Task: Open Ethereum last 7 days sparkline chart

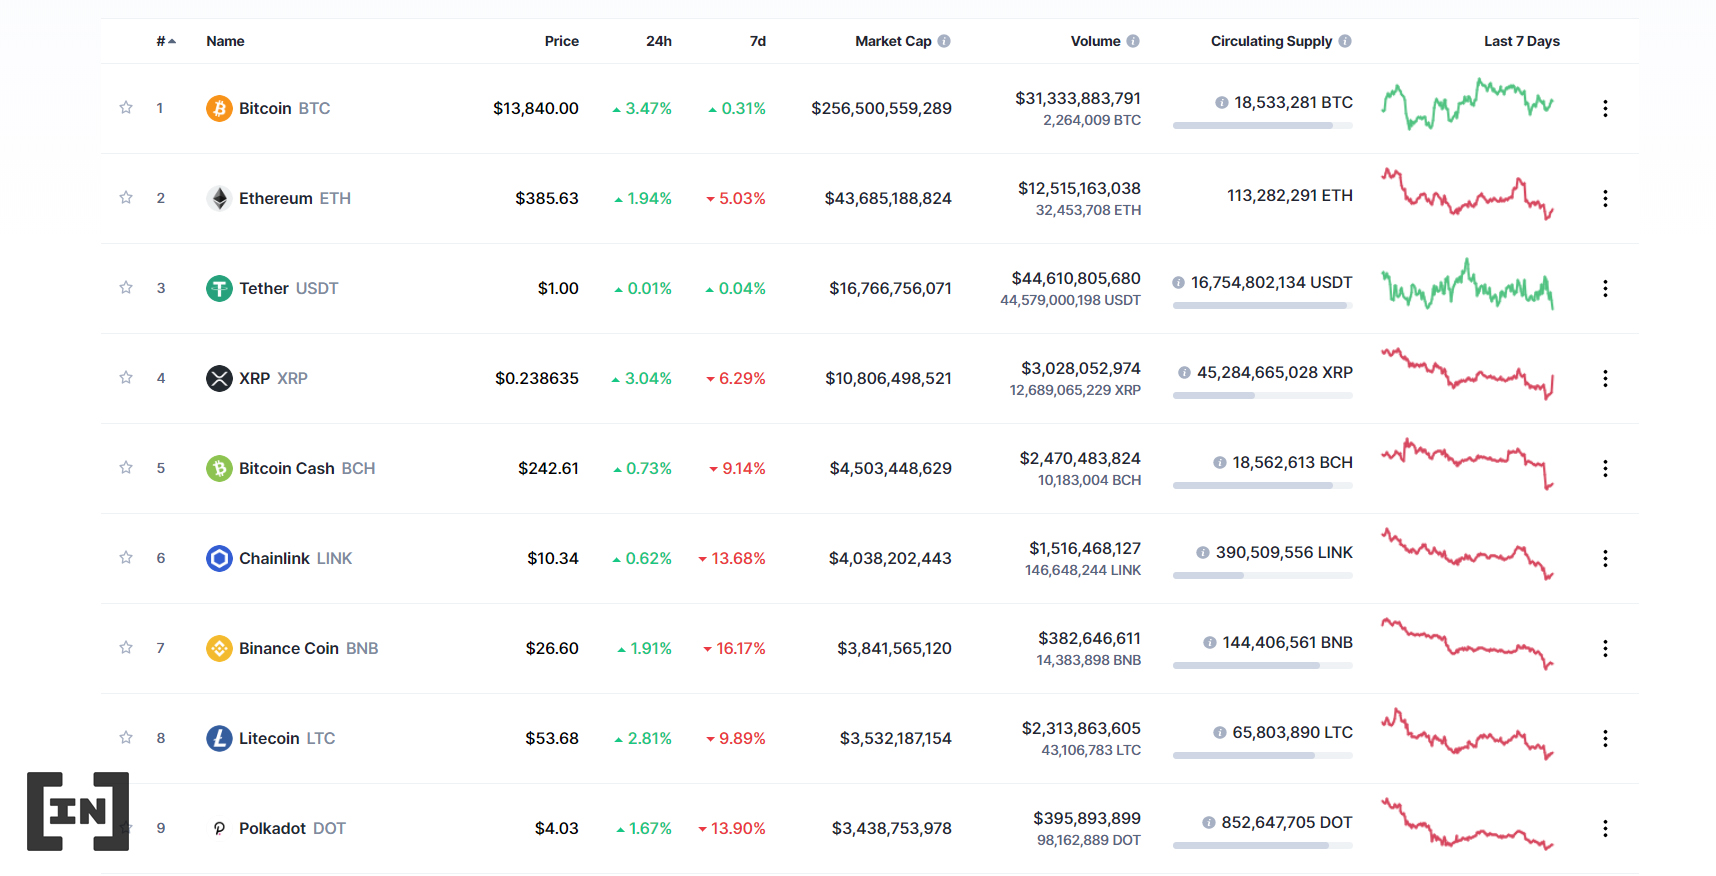Action: pos(1467,194)
